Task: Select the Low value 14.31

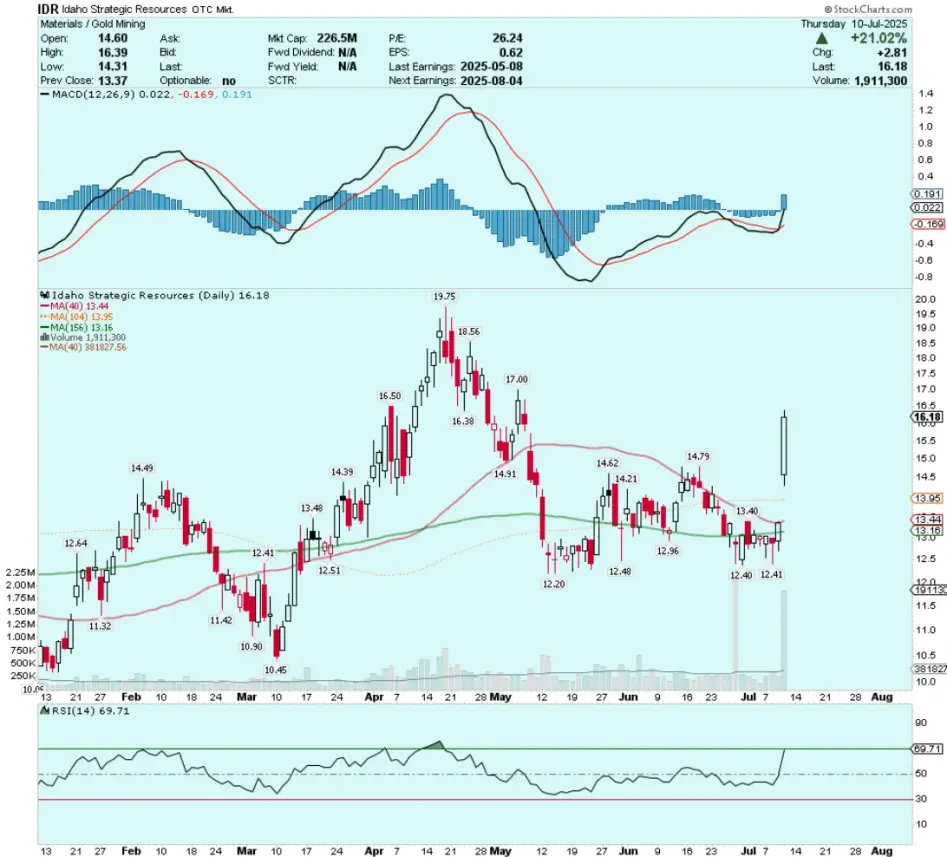Action: [112, 66]
